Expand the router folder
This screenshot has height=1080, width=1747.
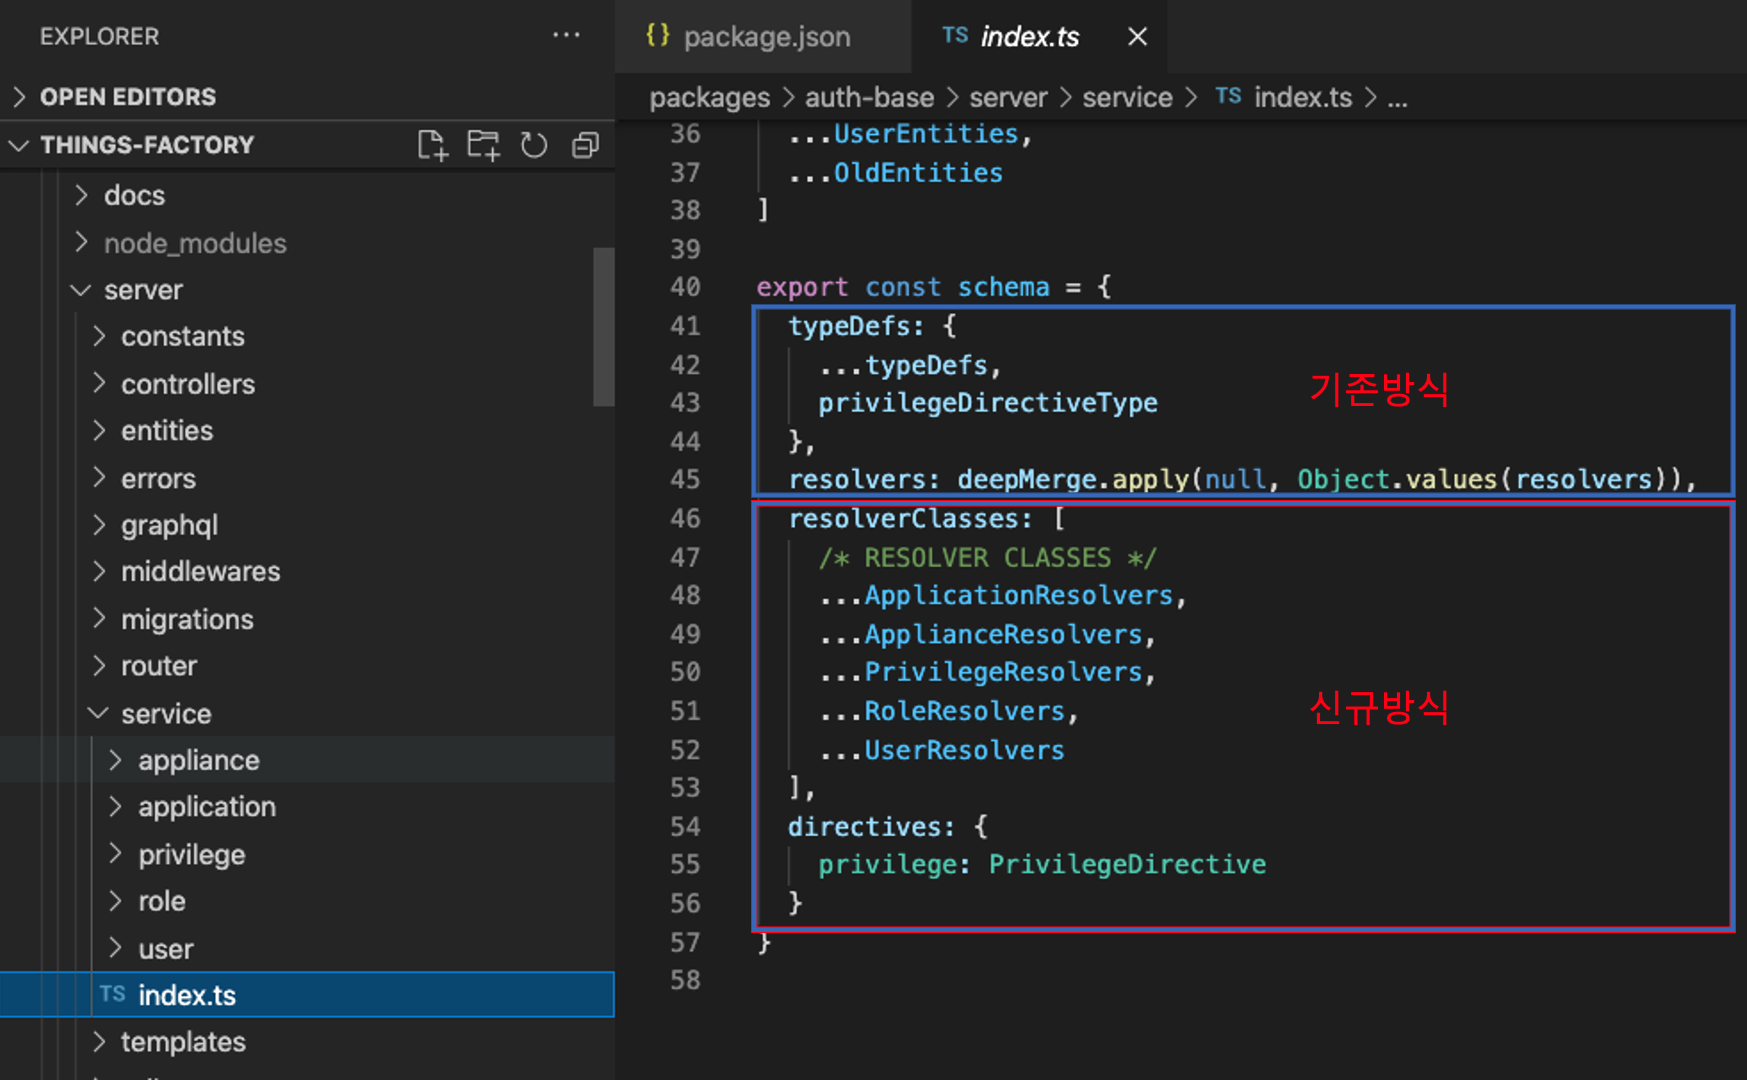pyautogui.click(x=307, y=666)
